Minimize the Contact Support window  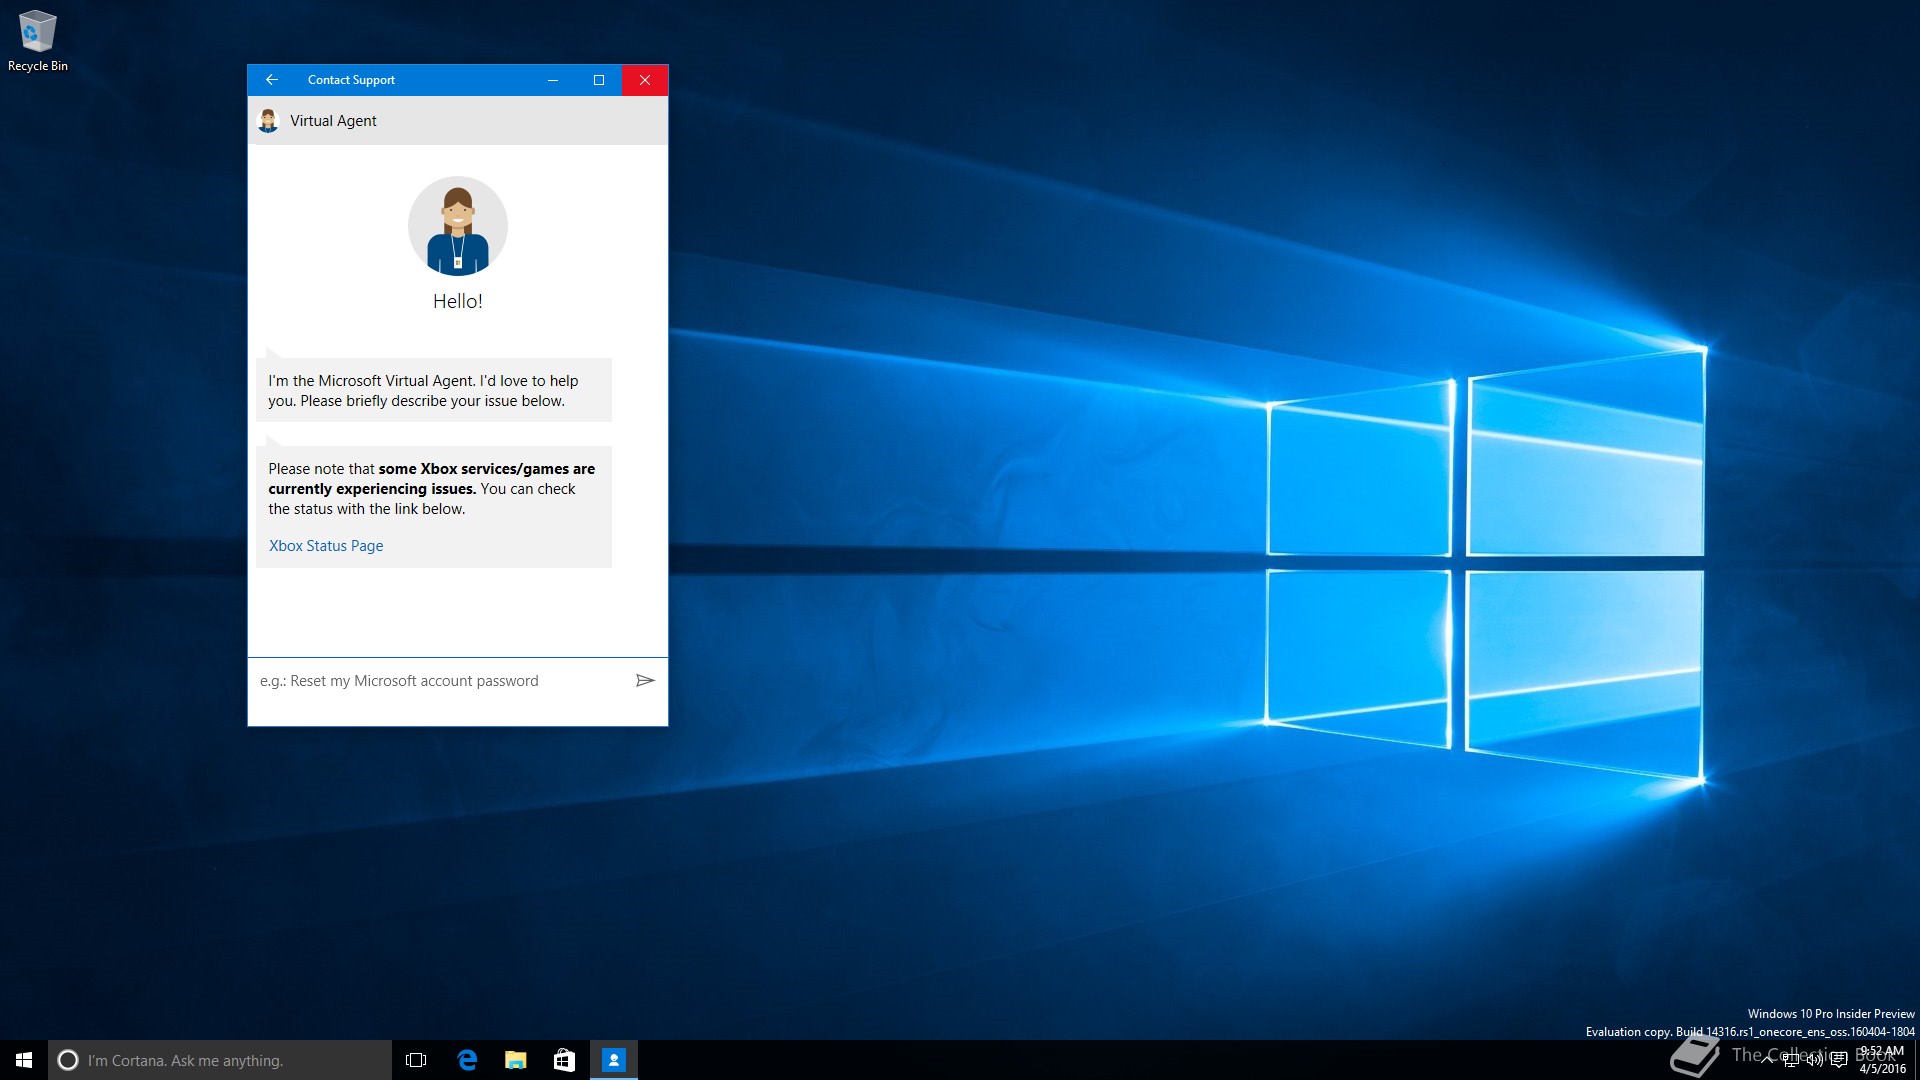[552, 80]
